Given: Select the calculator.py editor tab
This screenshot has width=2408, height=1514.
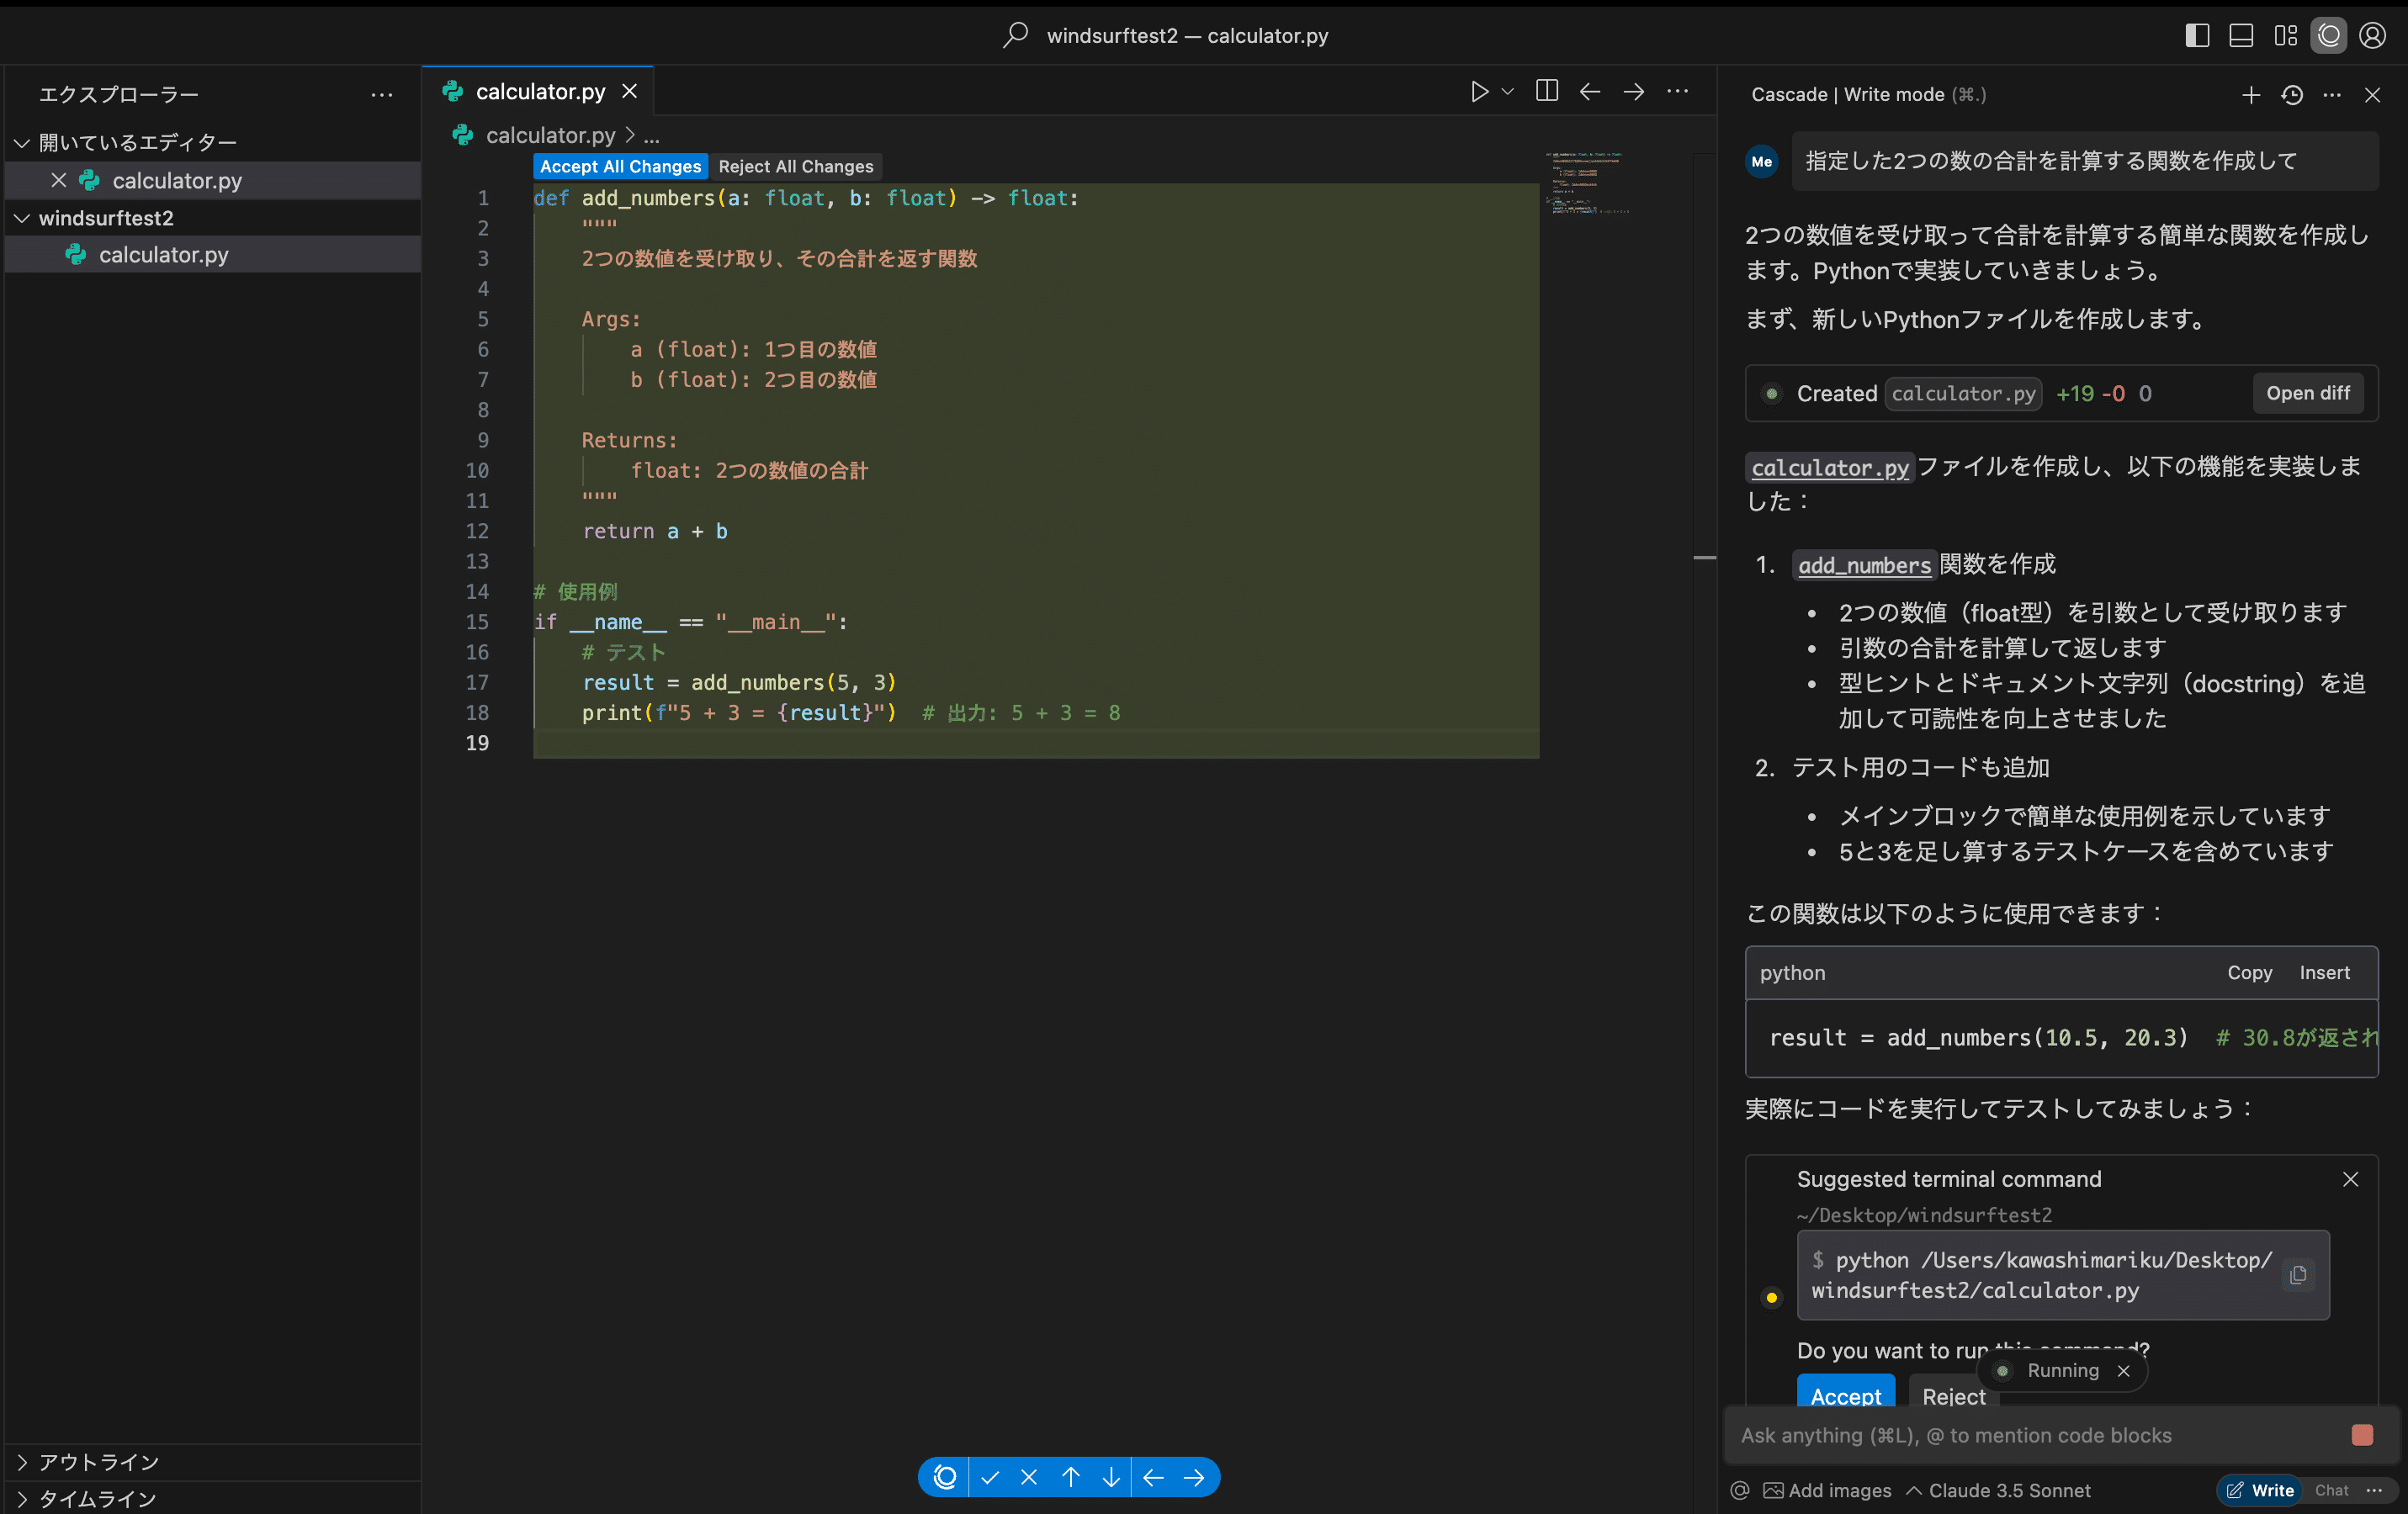Looking at the screenshot, I should [540, 92].
